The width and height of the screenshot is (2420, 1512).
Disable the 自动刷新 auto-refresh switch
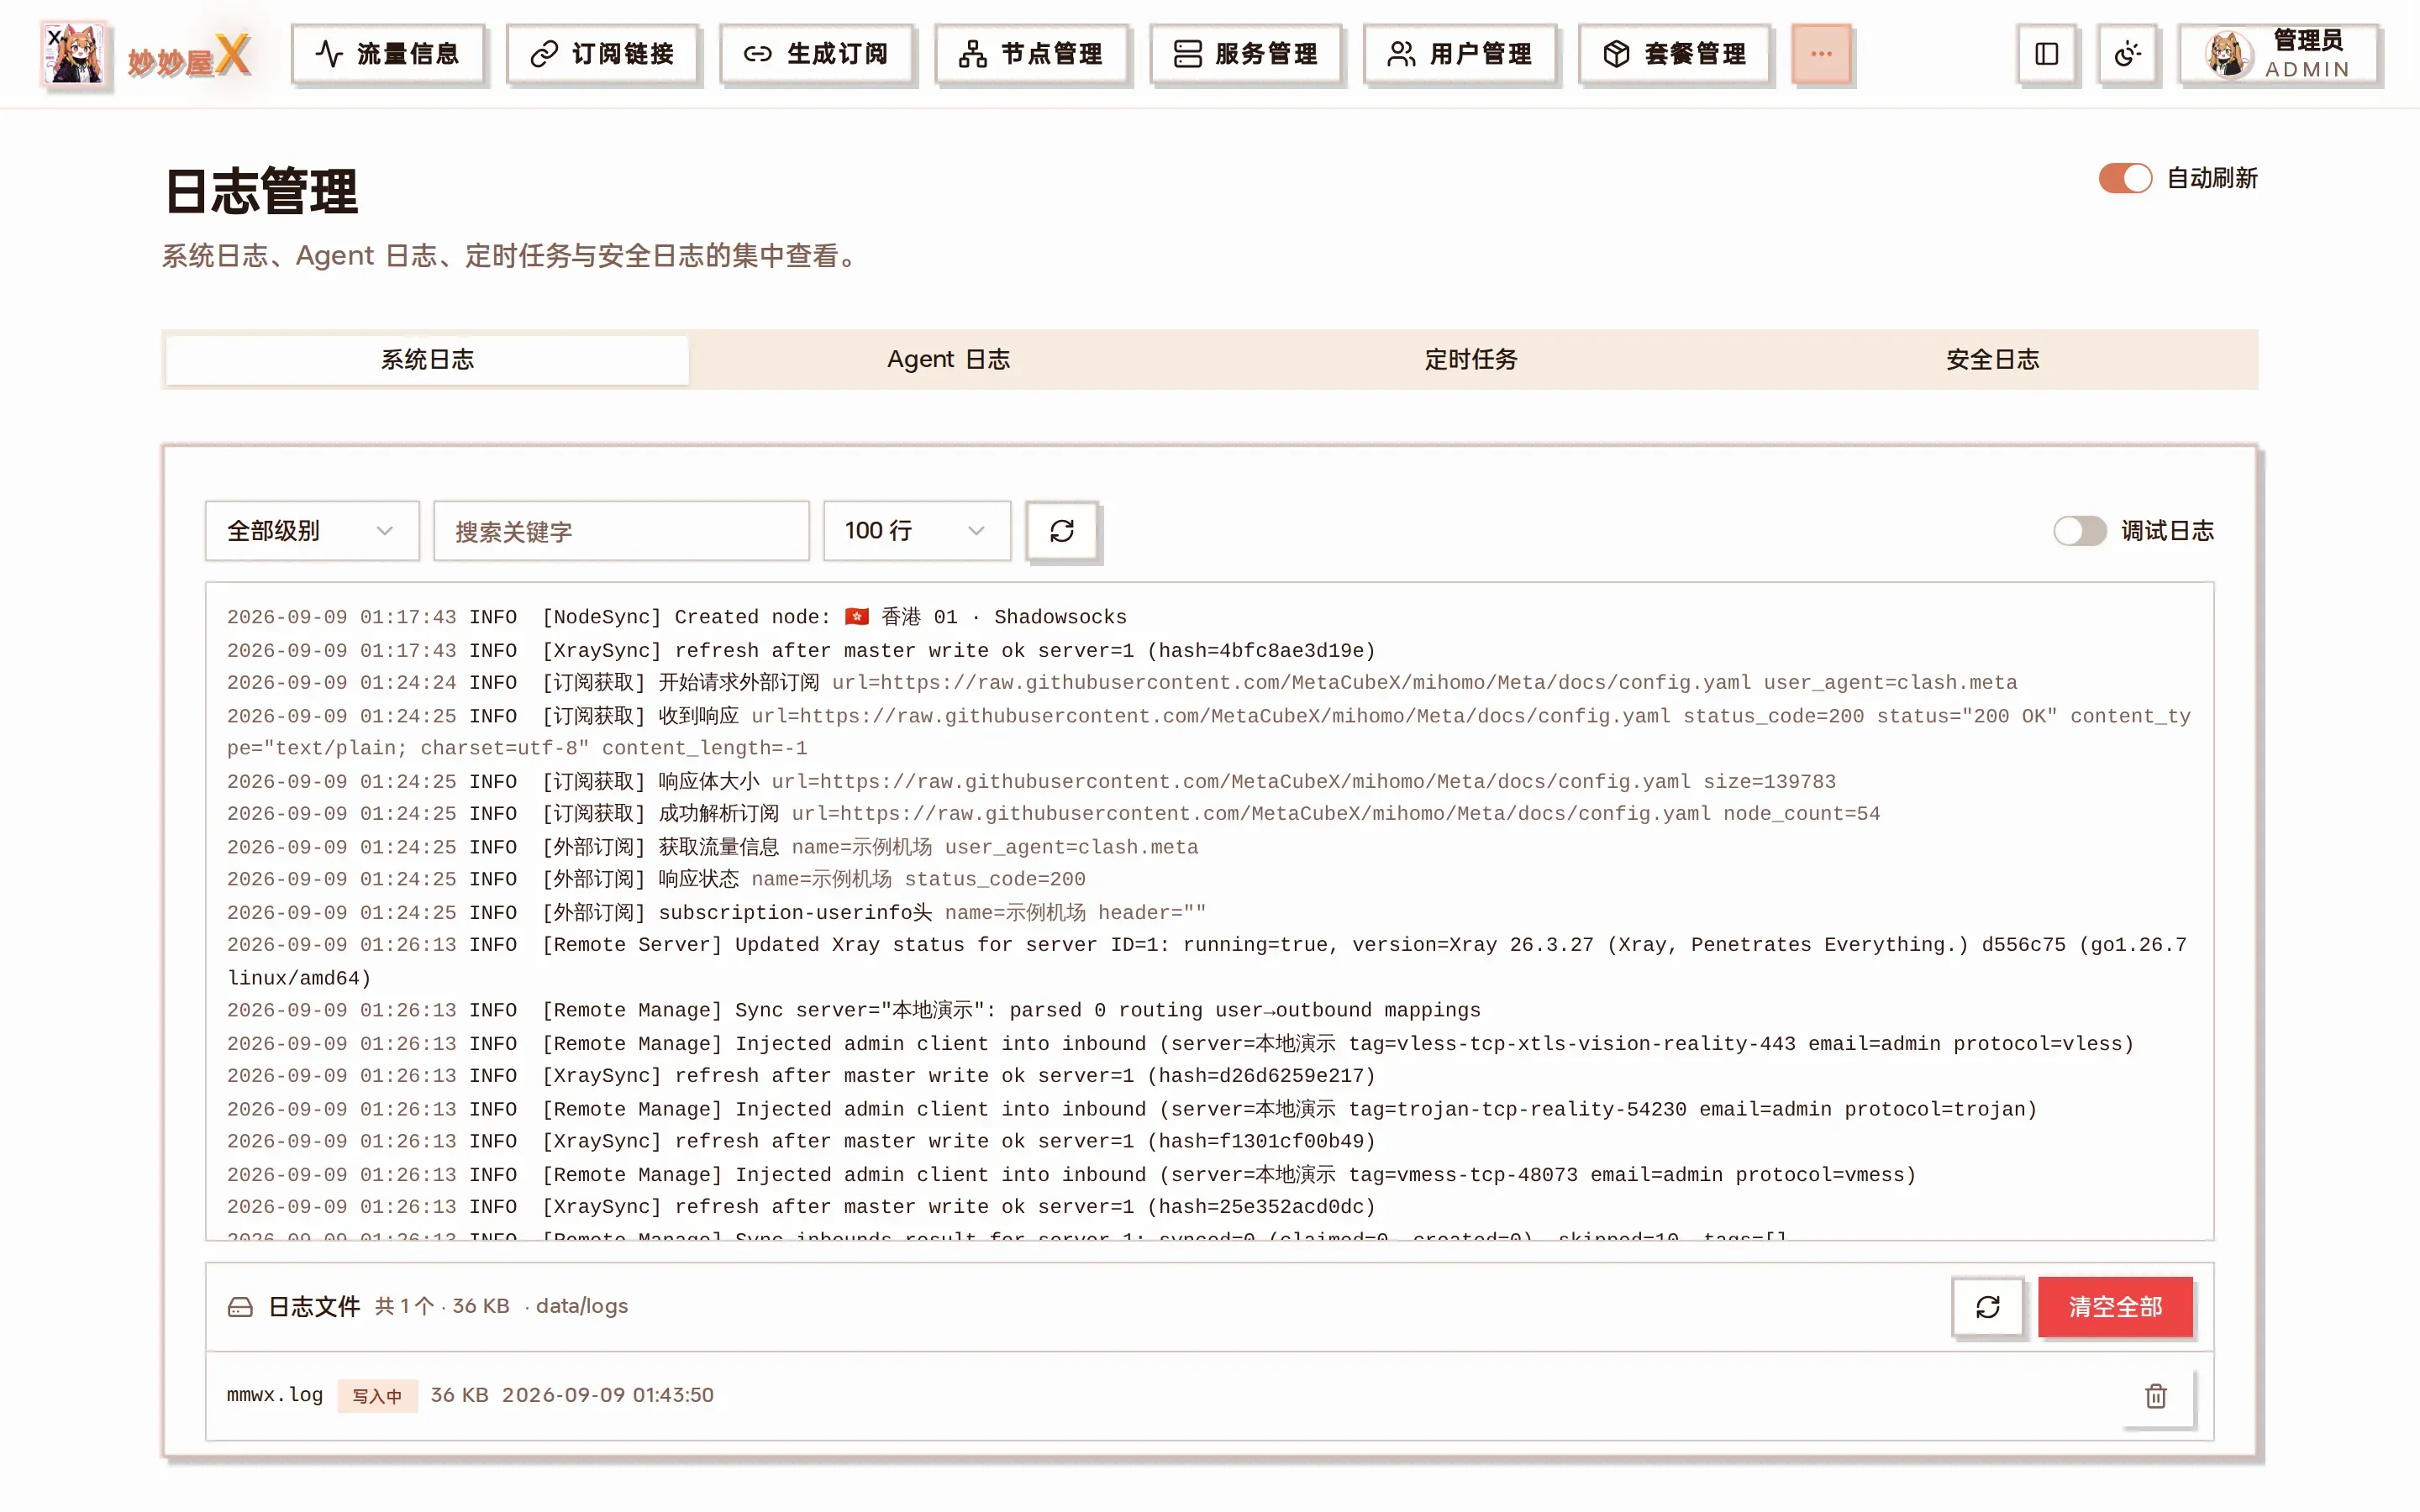[2125, 178]
